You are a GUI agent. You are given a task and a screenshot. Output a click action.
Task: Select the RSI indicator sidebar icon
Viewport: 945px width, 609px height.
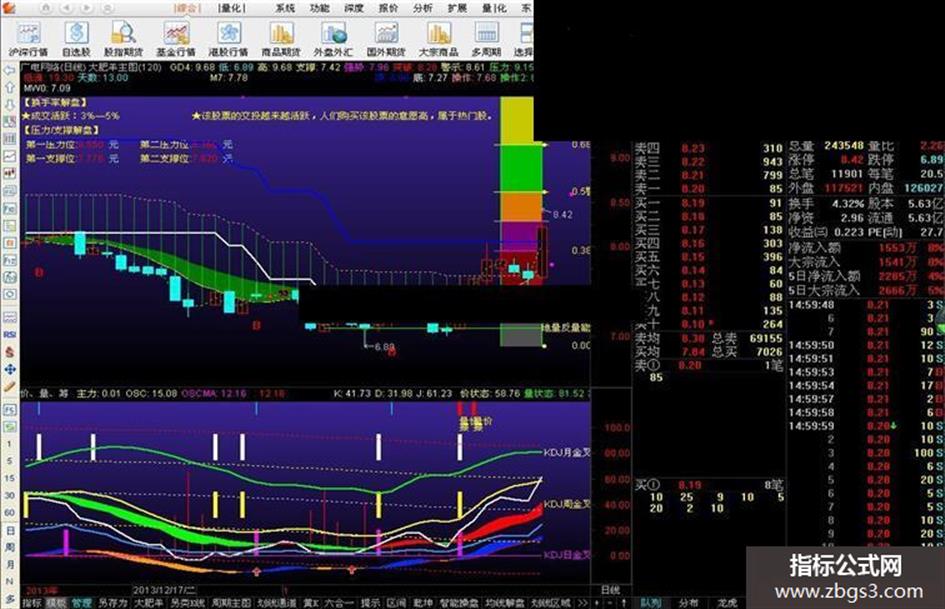click(10, 334)
